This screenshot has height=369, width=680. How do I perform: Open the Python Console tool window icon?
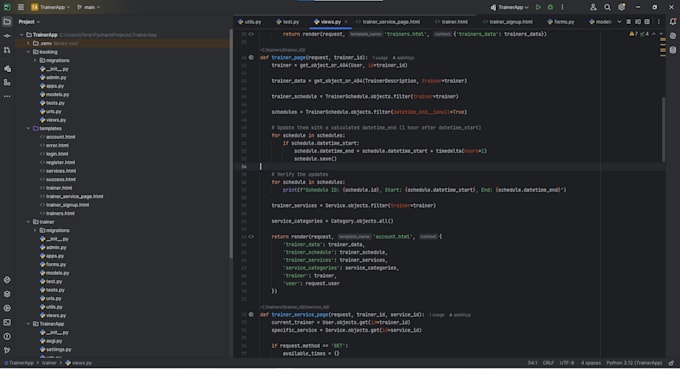(7, 280)
